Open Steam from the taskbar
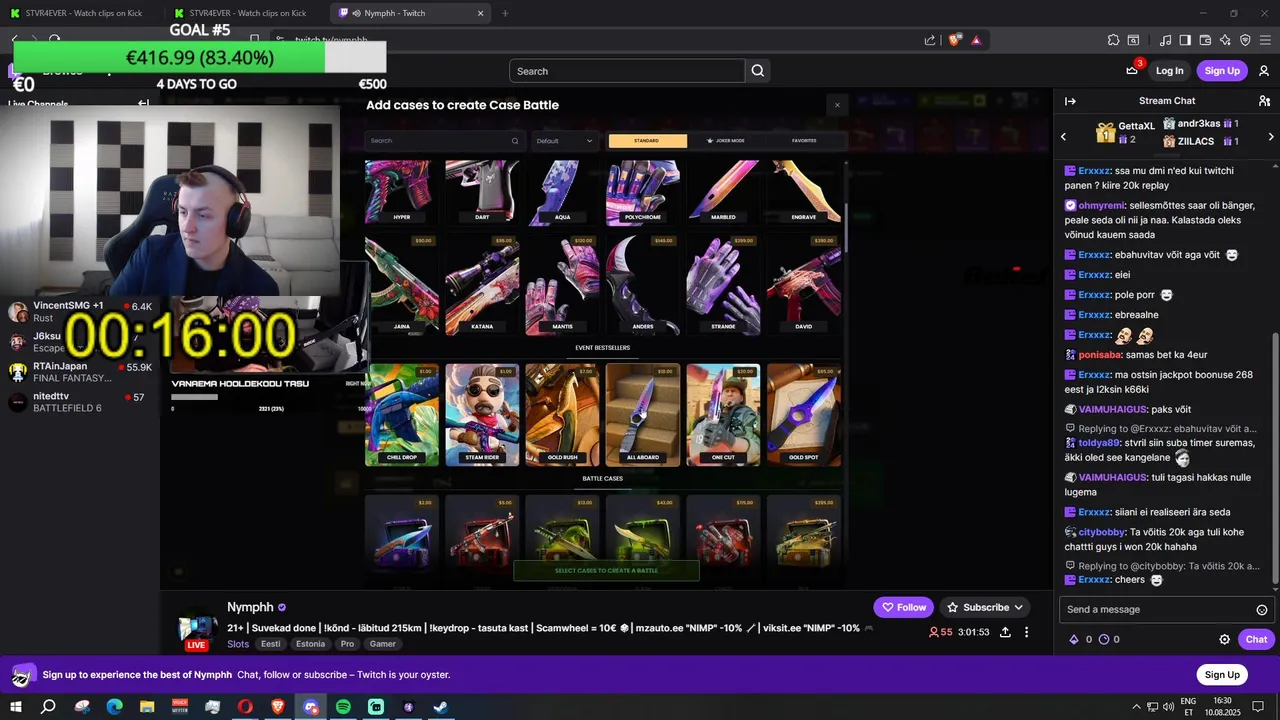Viewport: 1280px width, 720px height. pyautogui.click(x=440, y=707)
